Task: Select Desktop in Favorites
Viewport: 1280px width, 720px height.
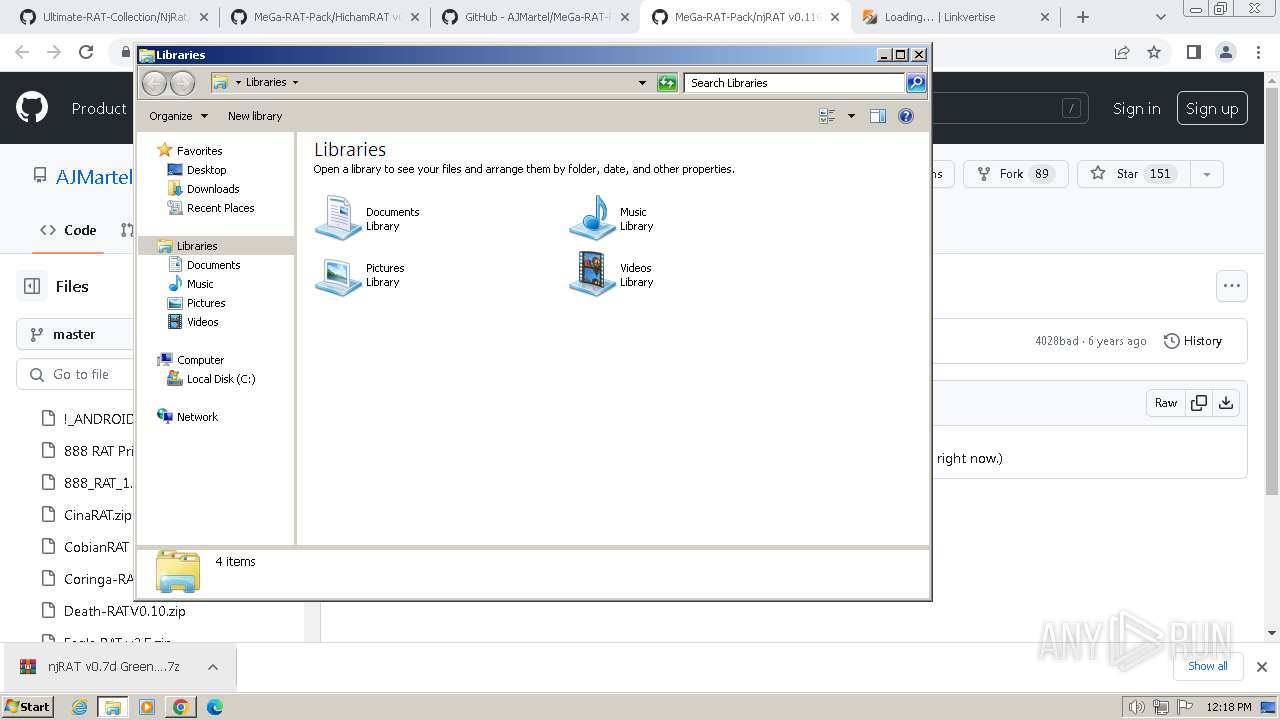Action: click(206, 170)
